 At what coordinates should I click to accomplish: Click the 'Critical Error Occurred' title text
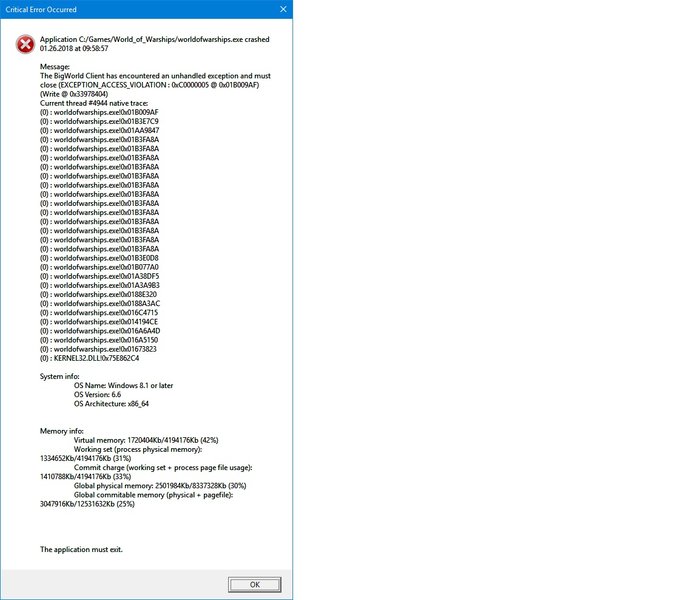point(41,9)
